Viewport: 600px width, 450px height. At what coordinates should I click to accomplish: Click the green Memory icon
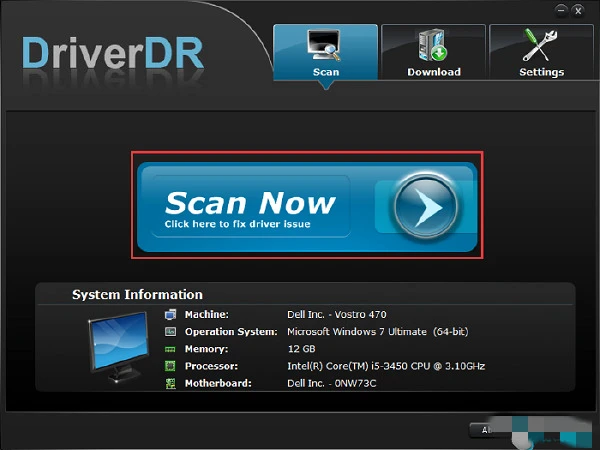click(171, 349)
